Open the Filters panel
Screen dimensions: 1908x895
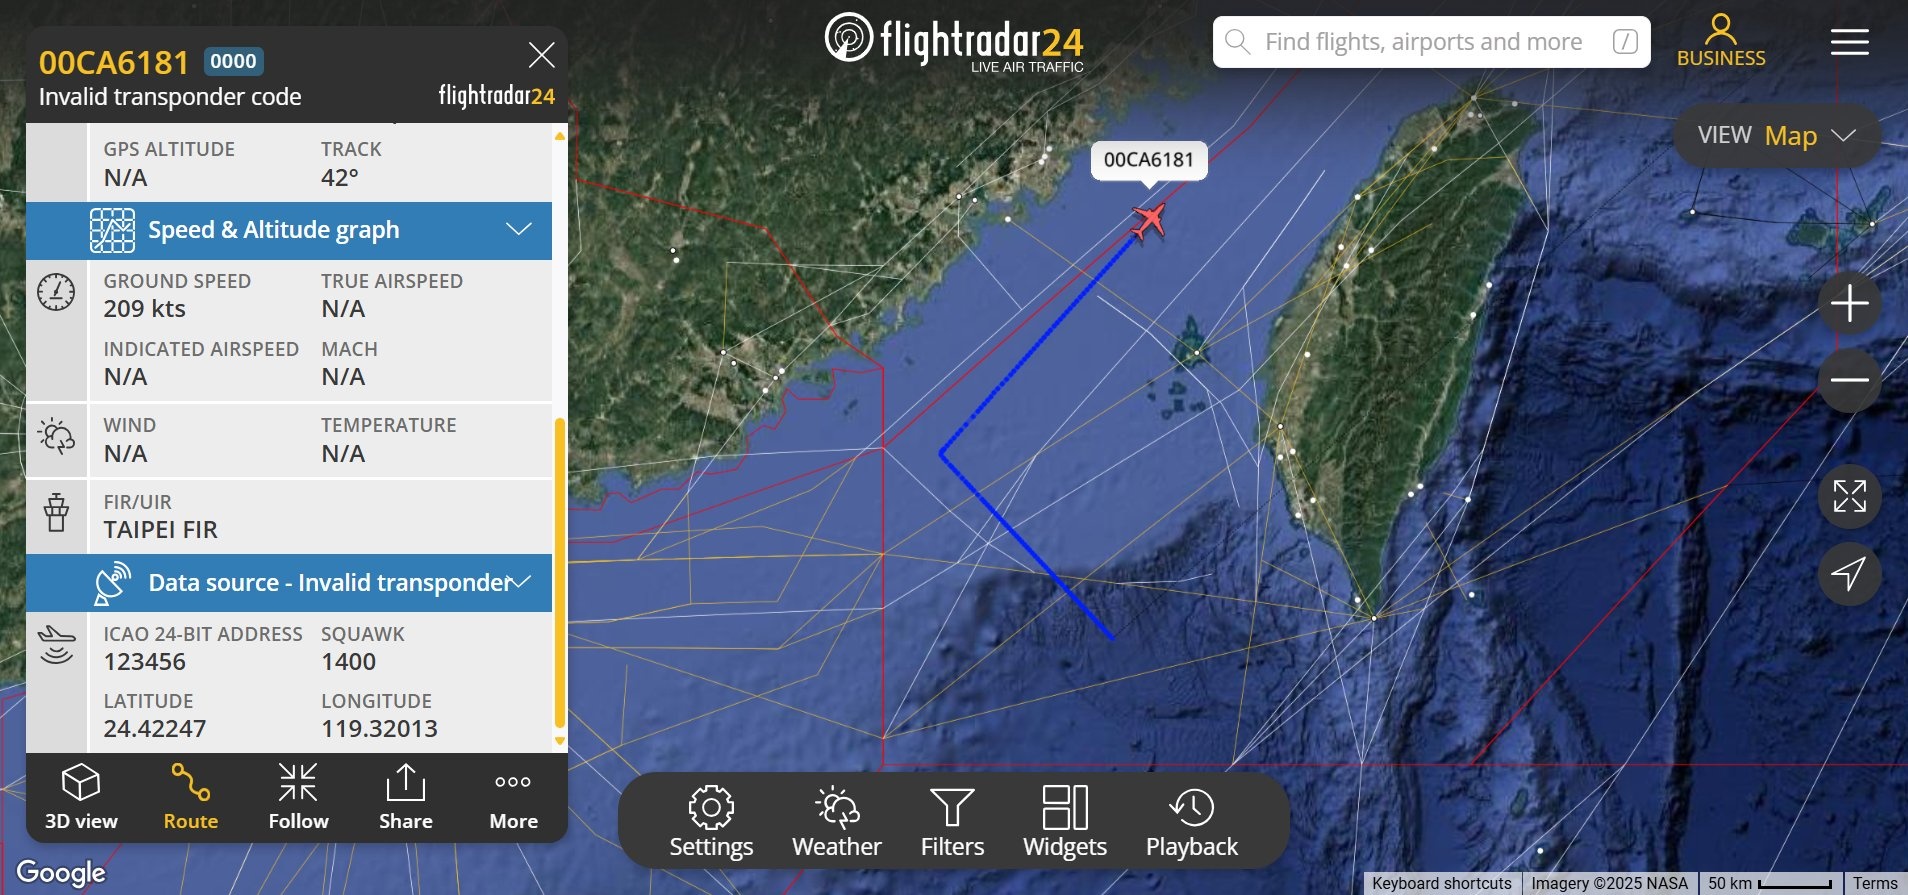point(952,822)
